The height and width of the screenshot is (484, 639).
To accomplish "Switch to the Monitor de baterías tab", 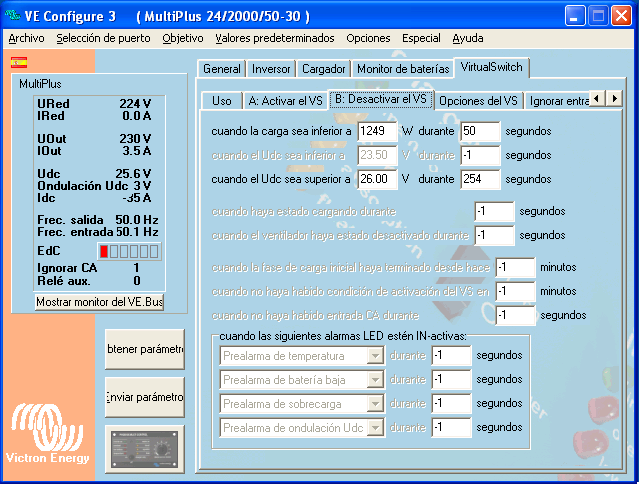I will tap(403, 69).
